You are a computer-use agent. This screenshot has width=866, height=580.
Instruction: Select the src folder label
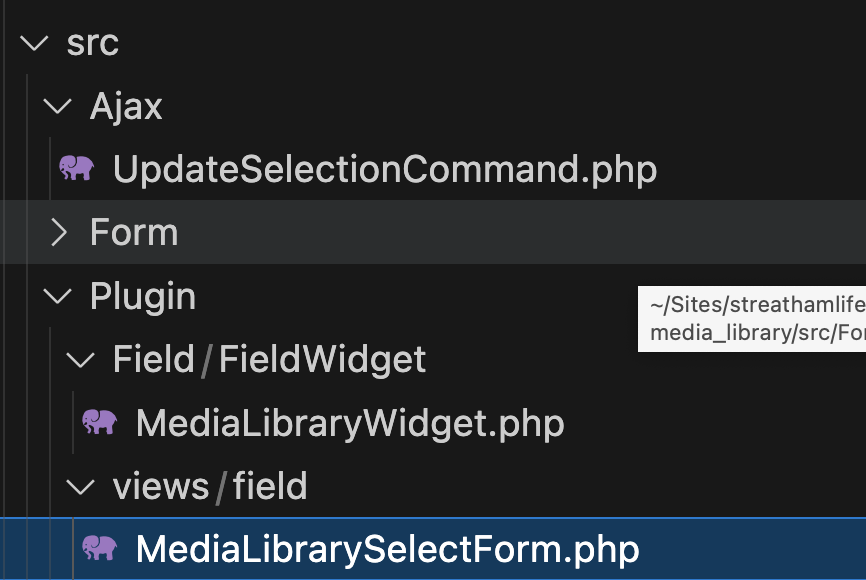pos(93,43)
